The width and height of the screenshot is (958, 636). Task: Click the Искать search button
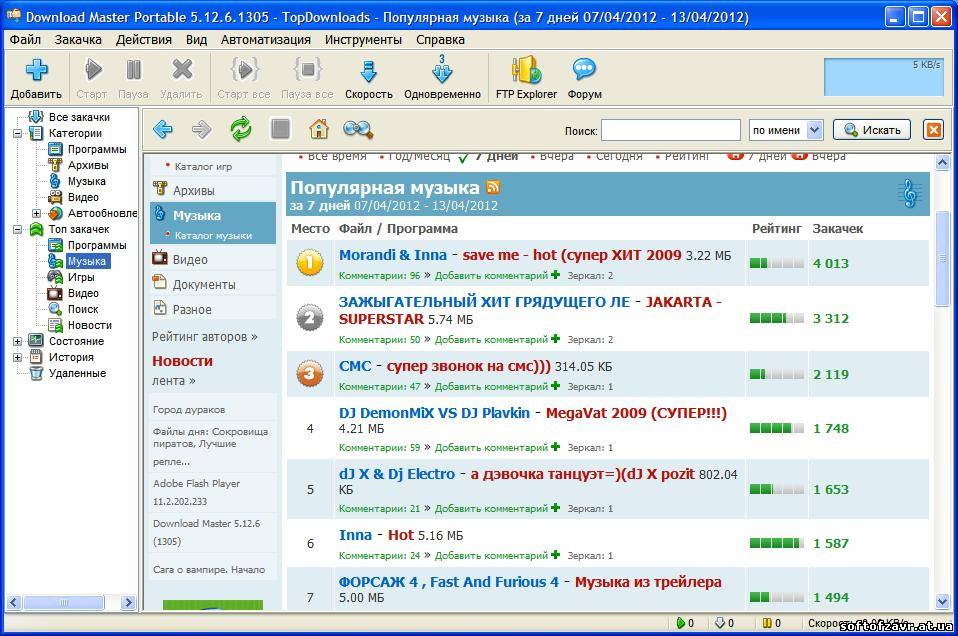[x=872, y=130]
